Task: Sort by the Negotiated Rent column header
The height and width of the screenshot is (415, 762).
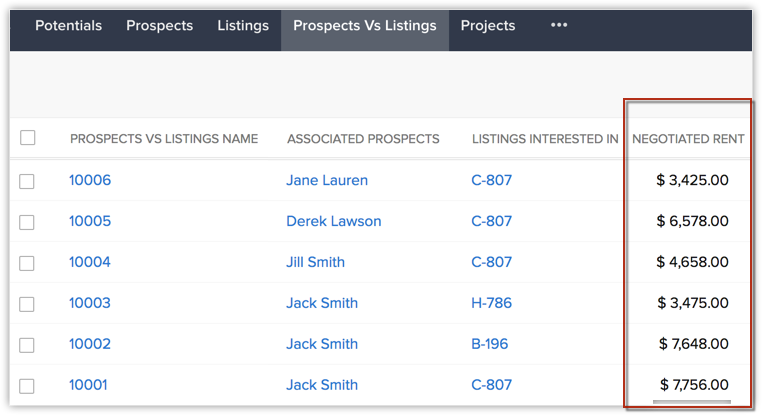Action: [688, 139]
